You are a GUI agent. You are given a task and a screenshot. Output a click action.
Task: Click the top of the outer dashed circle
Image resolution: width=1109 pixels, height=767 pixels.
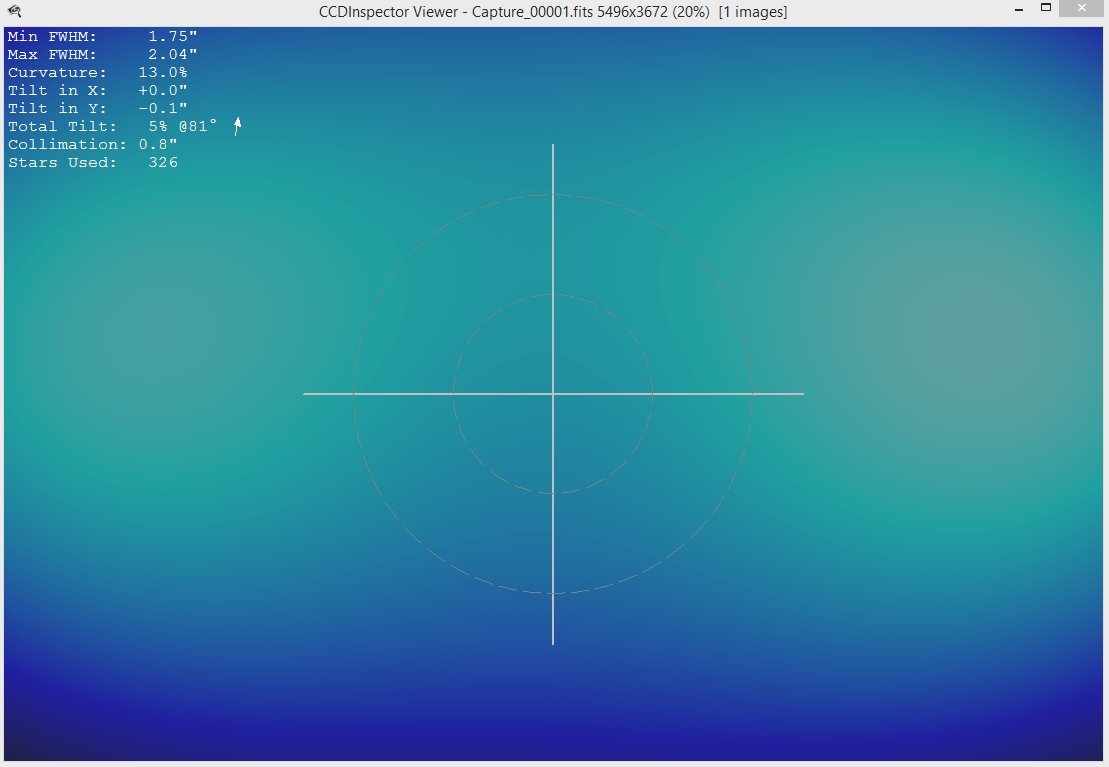[553, 194]
